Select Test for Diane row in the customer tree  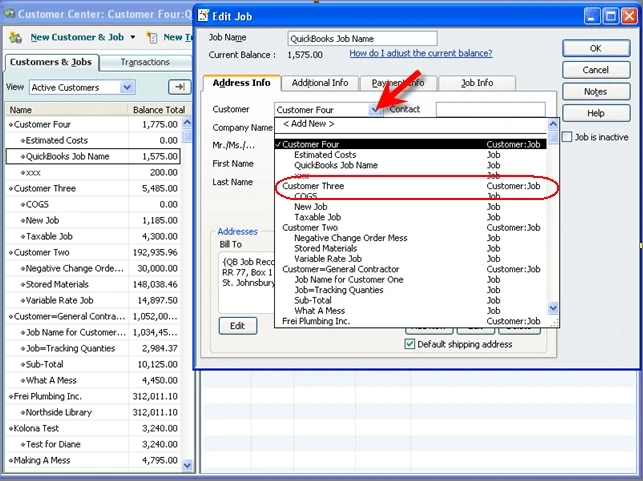pyautogui.click(x=93, y=445)
